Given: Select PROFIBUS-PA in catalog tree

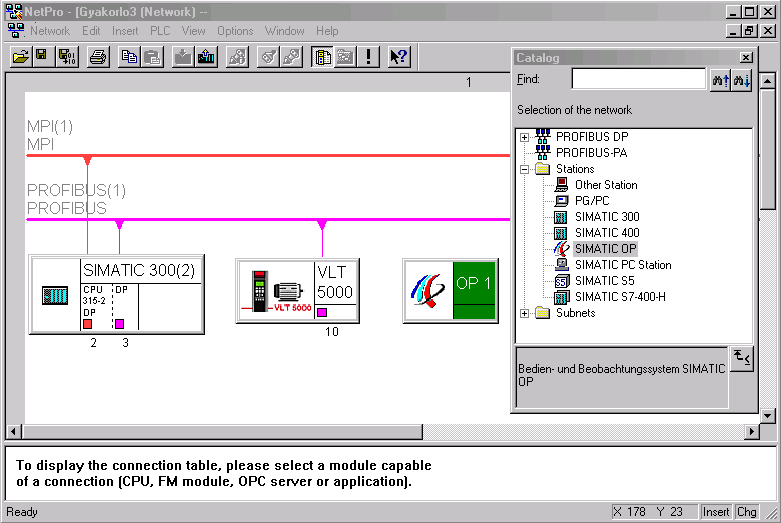Looking at the screenshot, I should coord(591,152).
